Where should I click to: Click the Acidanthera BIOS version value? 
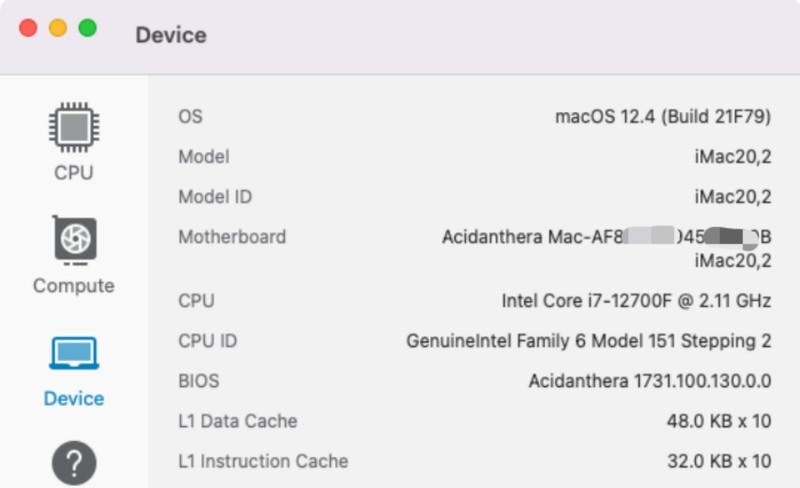(x=650, y=381)
